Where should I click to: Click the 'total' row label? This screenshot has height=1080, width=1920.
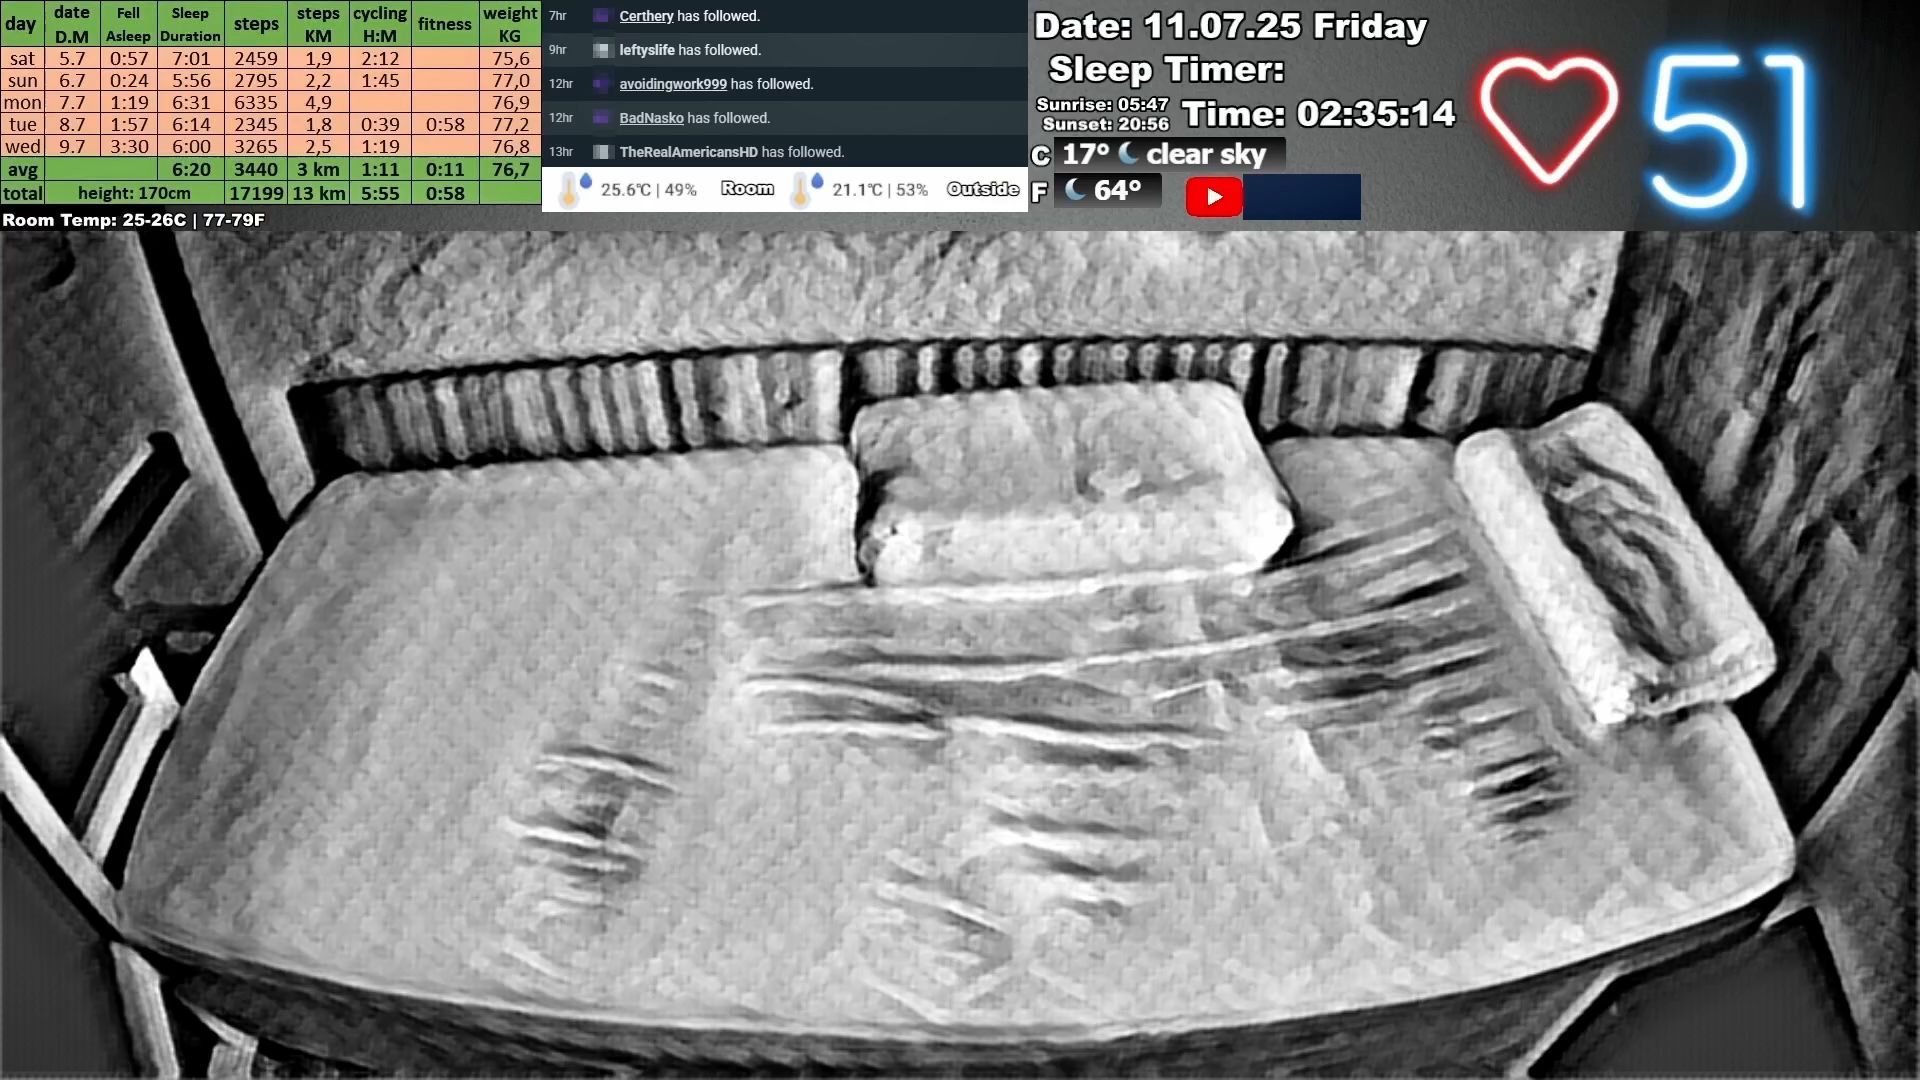(x=22, y=193)
